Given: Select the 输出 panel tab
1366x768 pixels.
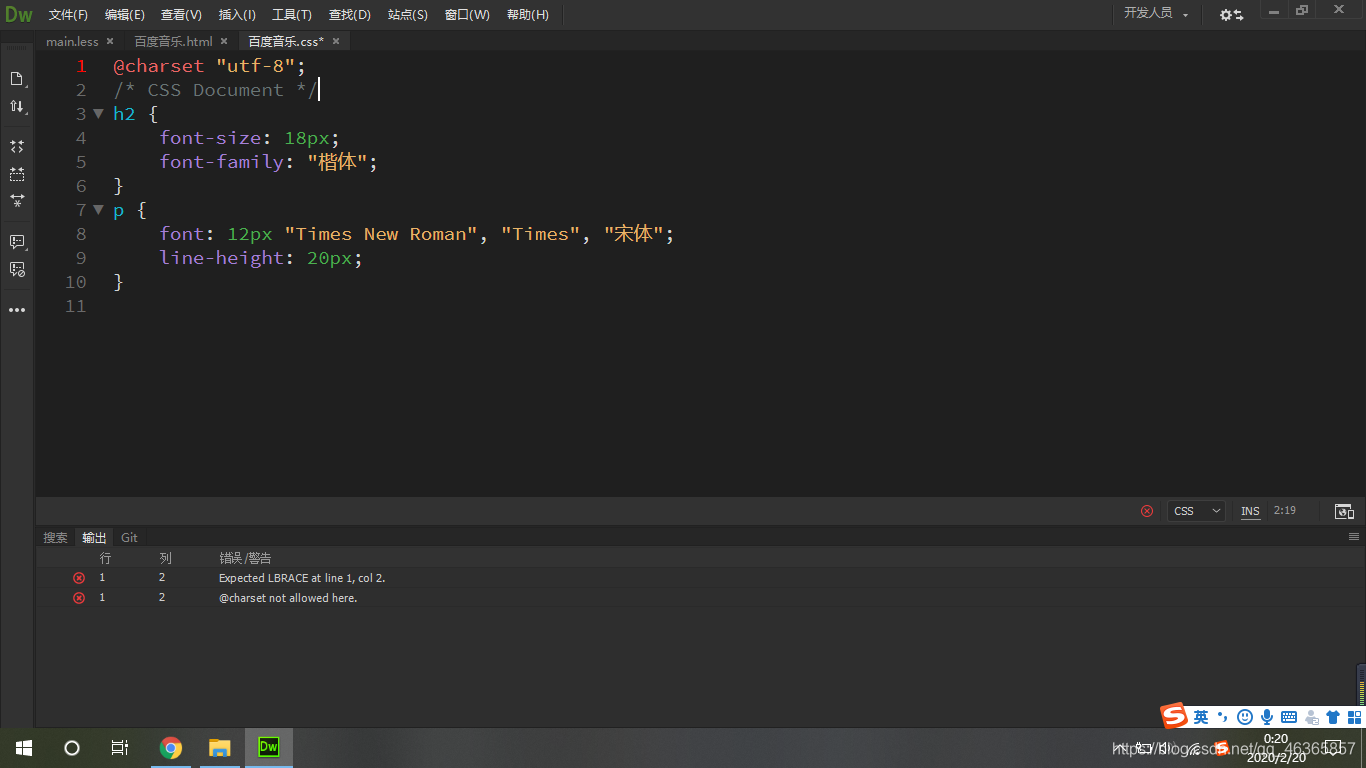Looking at the screenshot, I should pyautogui.click(x=94, y=537).
